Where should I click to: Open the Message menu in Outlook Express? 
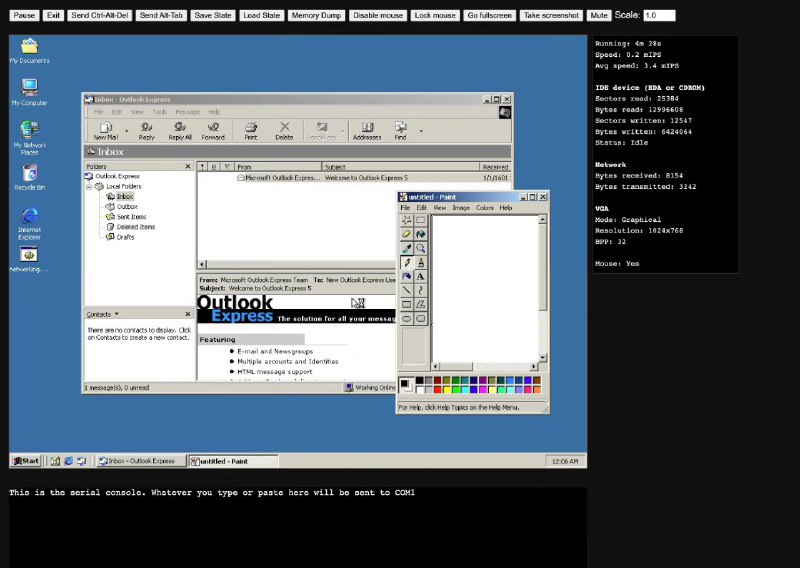click(187, 112)
